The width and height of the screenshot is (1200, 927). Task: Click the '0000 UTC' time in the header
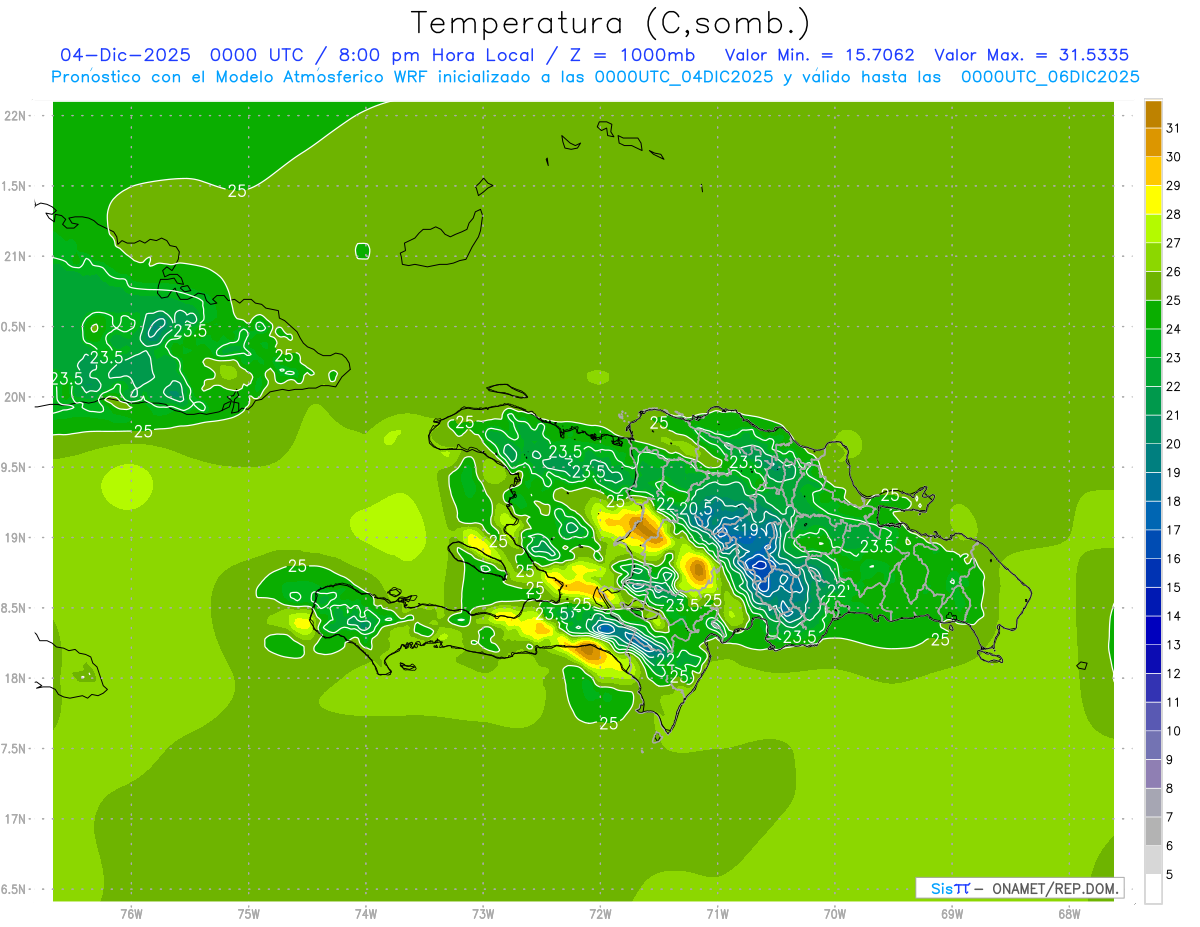pos(255,55)
